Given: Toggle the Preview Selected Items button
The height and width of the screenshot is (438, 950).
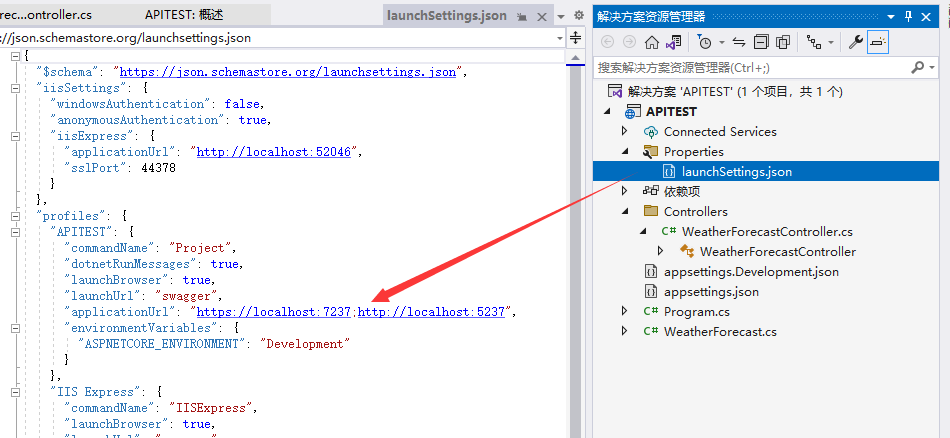Looking at the screenshot, I should (877, 42).
